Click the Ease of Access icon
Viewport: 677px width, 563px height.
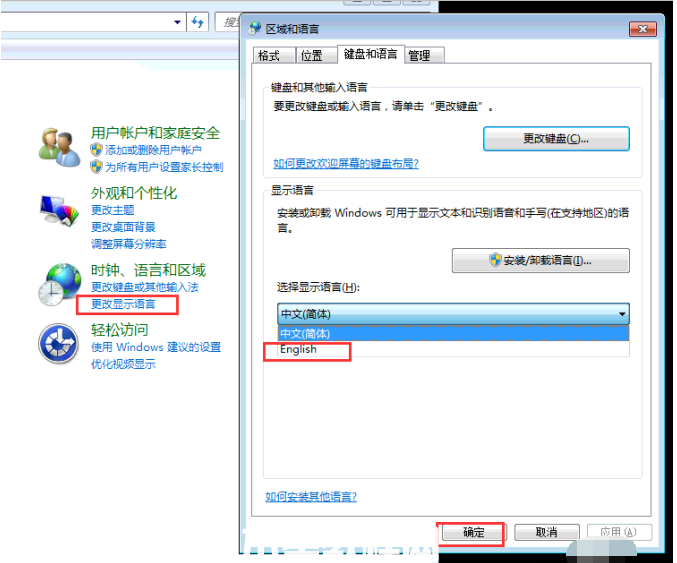pyautogui.click(x=58, y=344)
